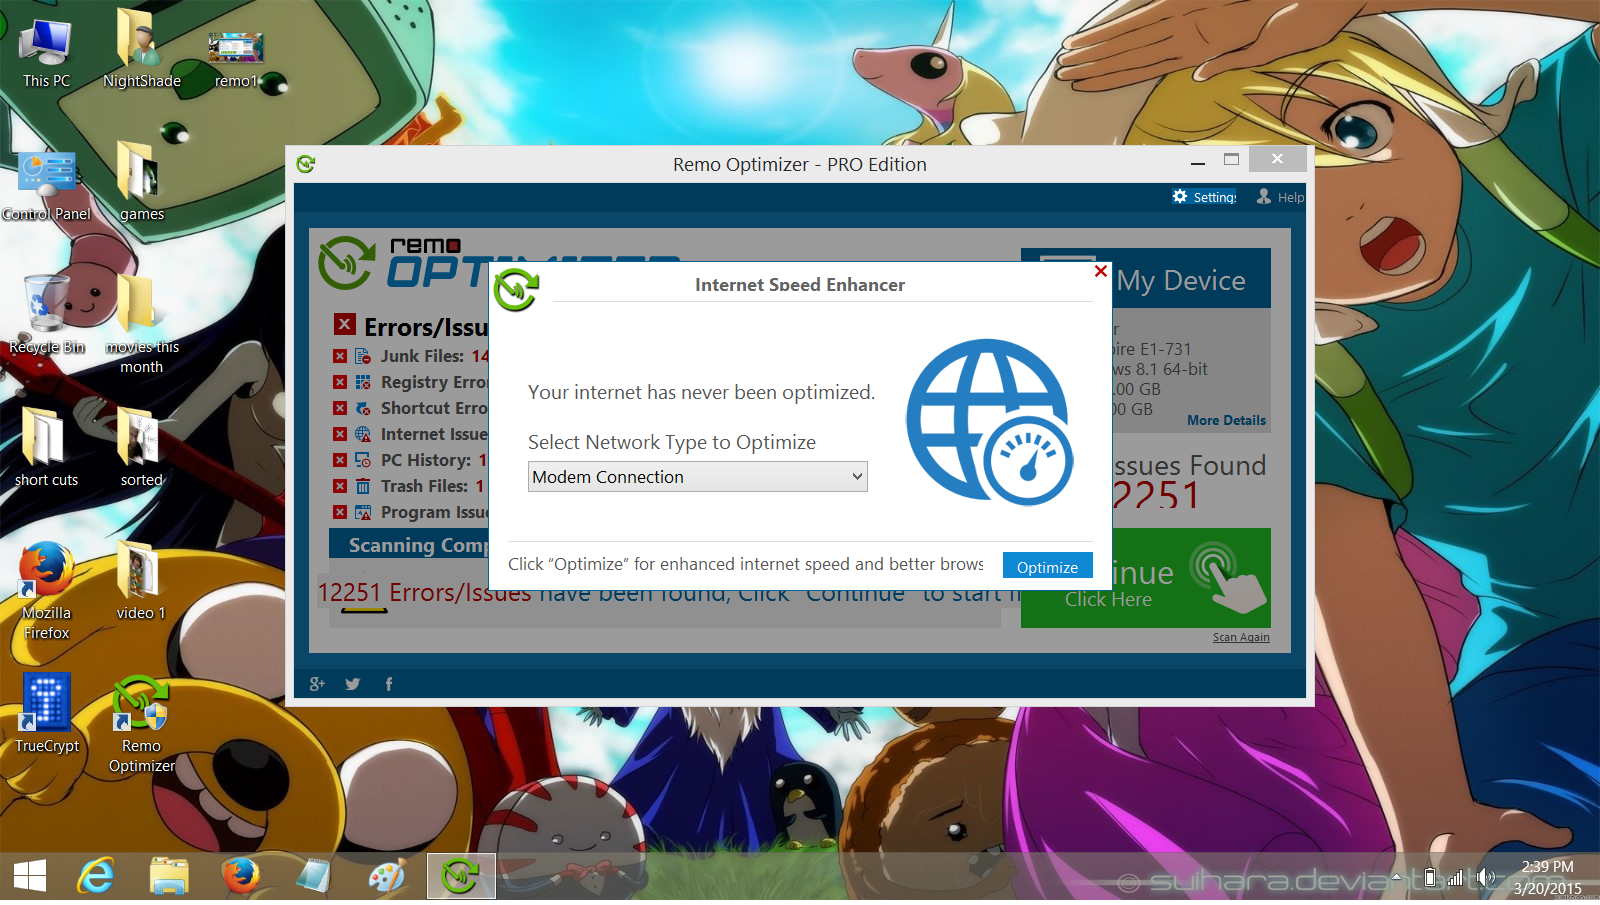
Task: Select the short cuts folder icon
Action: click(x=46, y=447)
